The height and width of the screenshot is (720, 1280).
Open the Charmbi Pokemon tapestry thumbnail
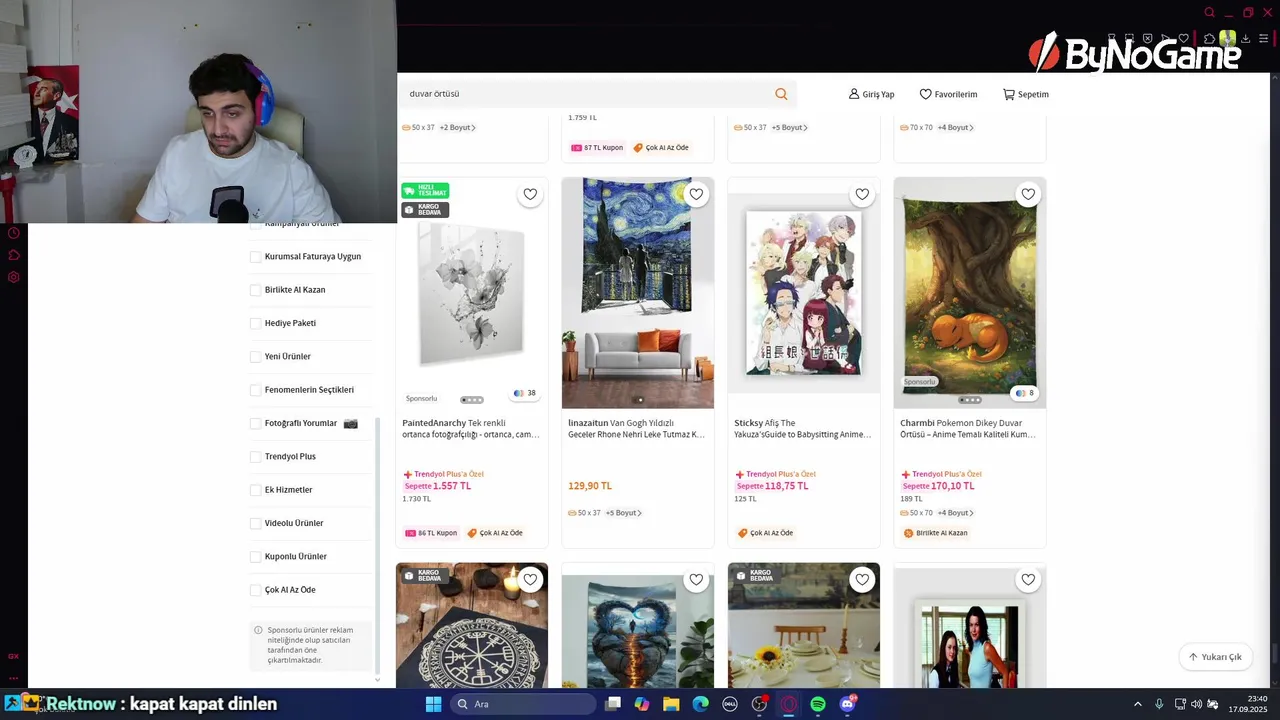click(970, 293)
